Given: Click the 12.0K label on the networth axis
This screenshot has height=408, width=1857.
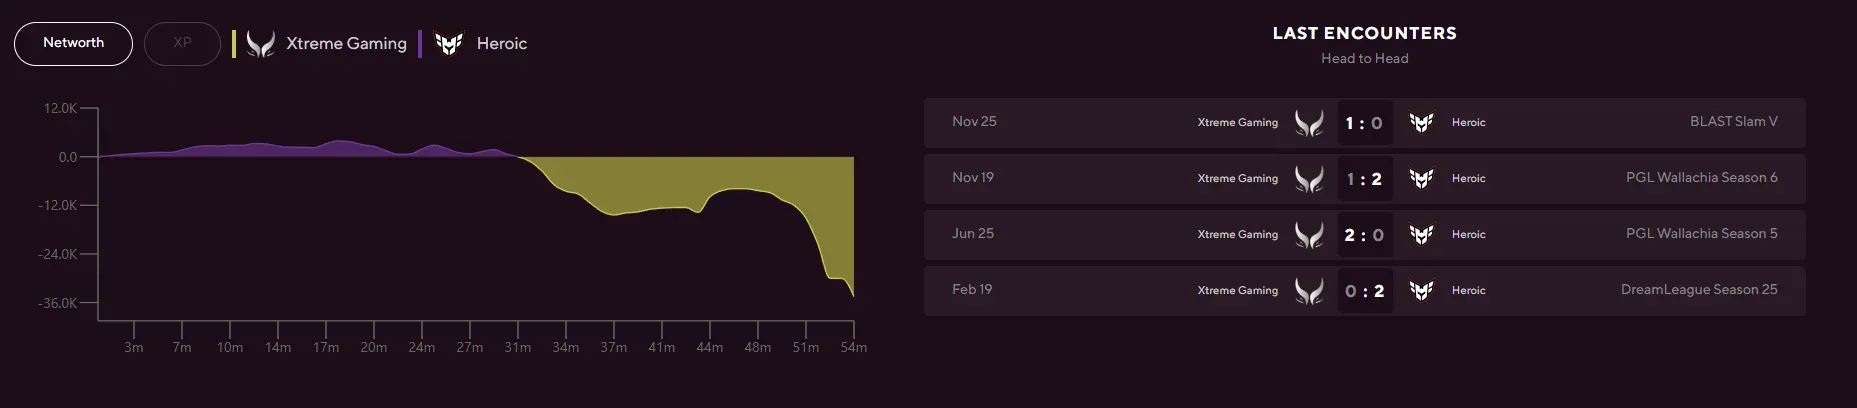Looking at the screenshot, I should (60, 108).
